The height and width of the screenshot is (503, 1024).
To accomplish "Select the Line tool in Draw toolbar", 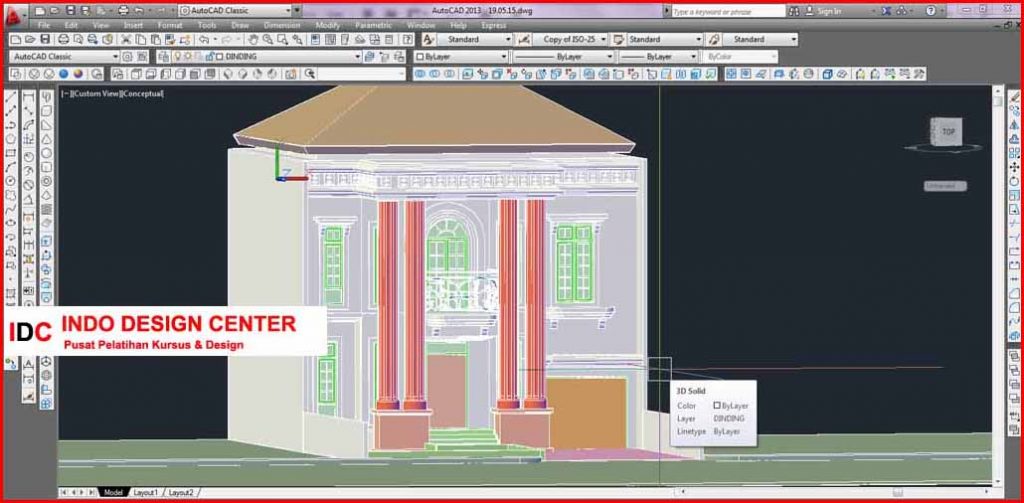I will pos(10,97).
